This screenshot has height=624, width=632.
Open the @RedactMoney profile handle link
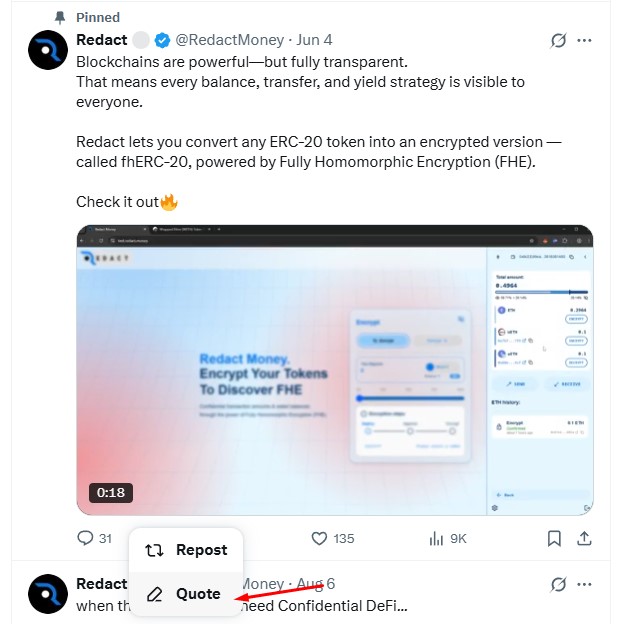(230, 40)
